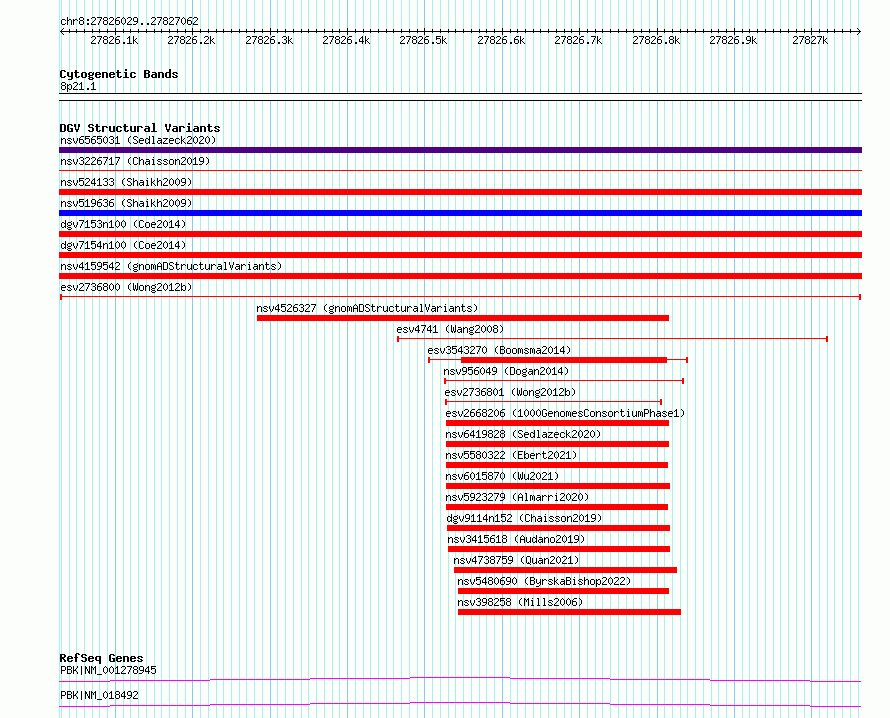Click the 8p21.1 cytogenetic band label
Viewport: 890px width, 718px height.
78,86
